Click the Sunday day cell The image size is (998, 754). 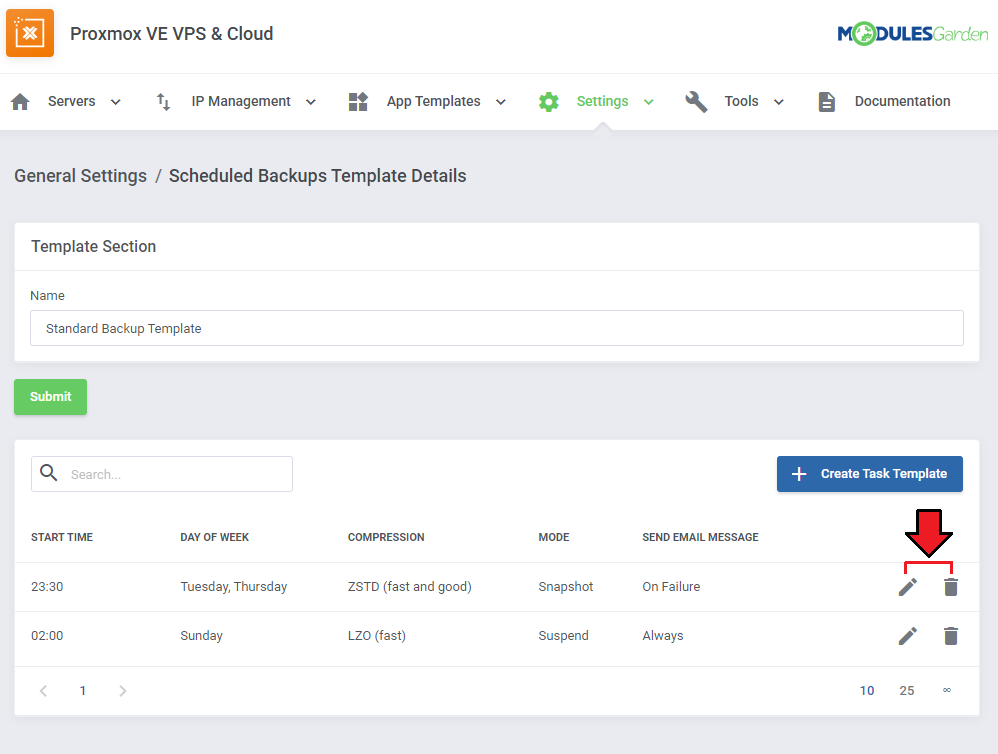point(201,636)
